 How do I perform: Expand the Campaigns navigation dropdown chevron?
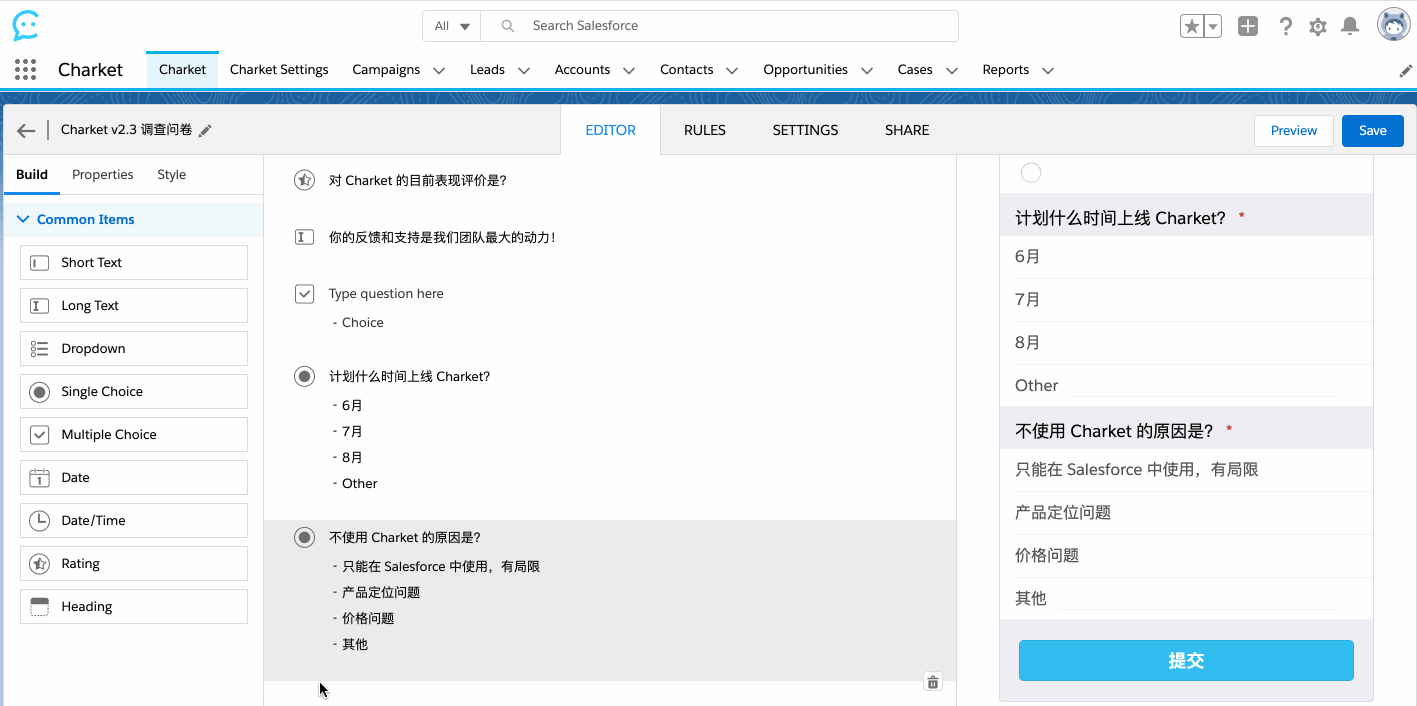[439, 71]
